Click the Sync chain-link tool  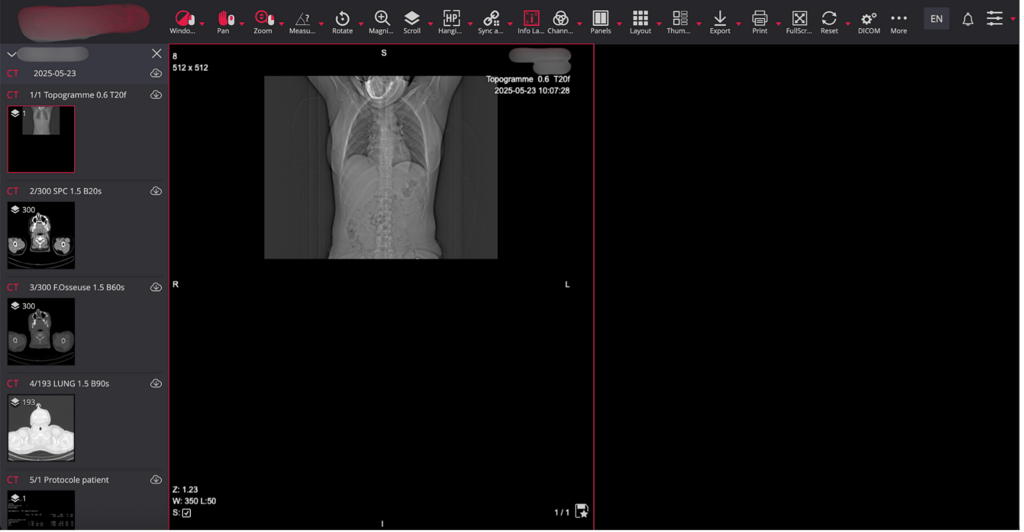click(491, 18)
